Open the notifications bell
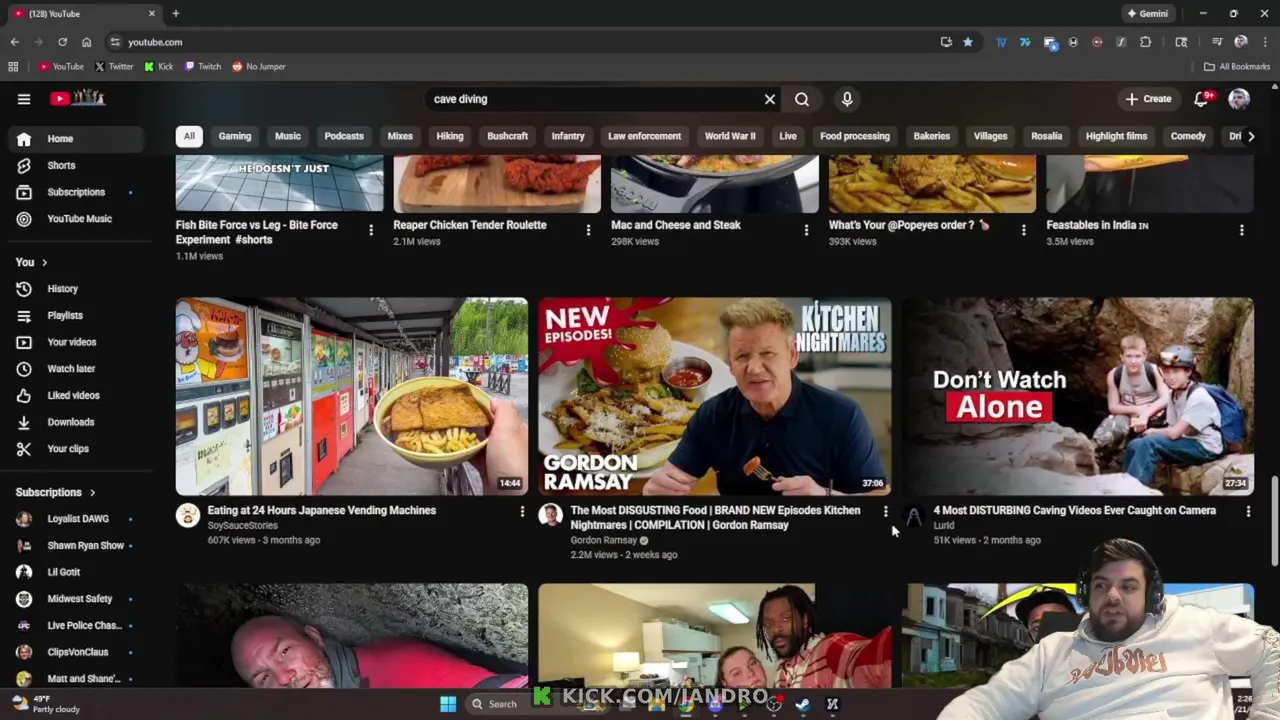1280x720 pixels. coord(1202,99)
